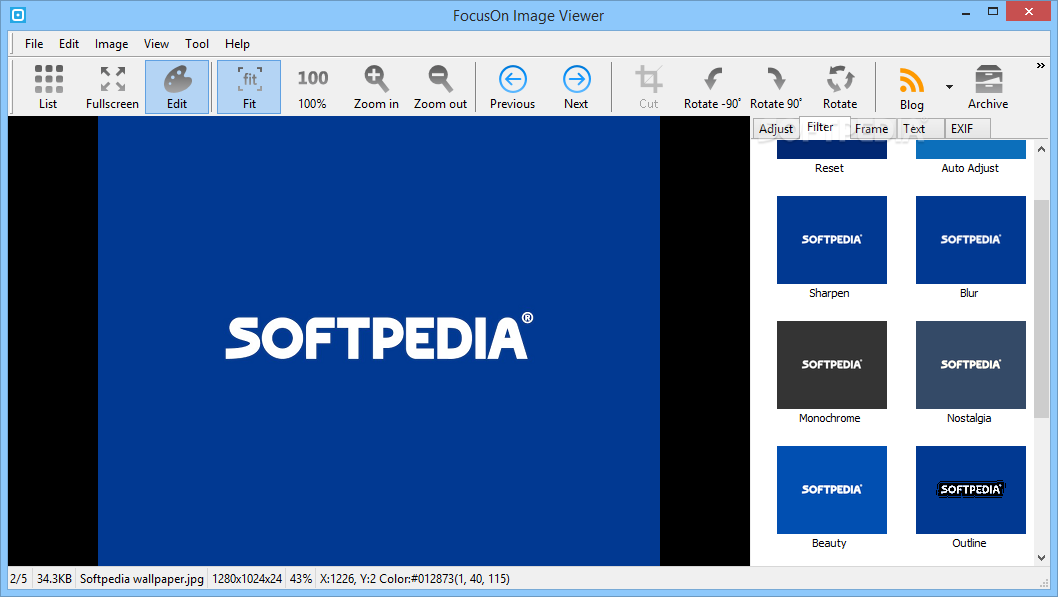Click the displayed Softpedia image

click(x=379, y=341)
